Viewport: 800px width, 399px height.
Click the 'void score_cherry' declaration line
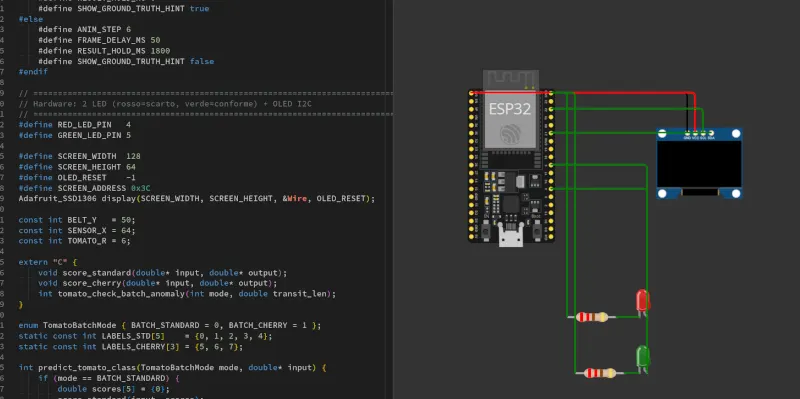(157, 283)
